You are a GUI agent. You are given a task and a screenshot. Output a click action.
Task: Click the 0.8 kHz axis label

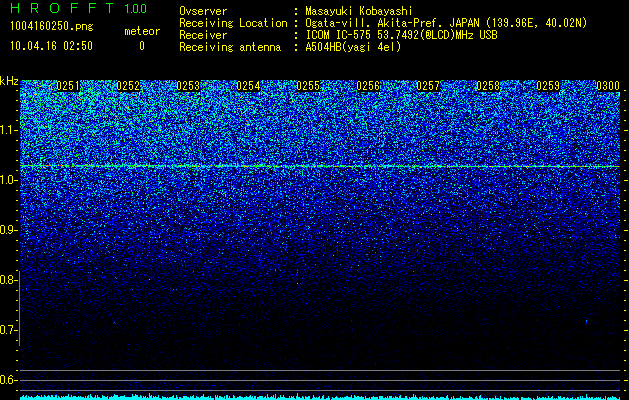coord(7,280)
